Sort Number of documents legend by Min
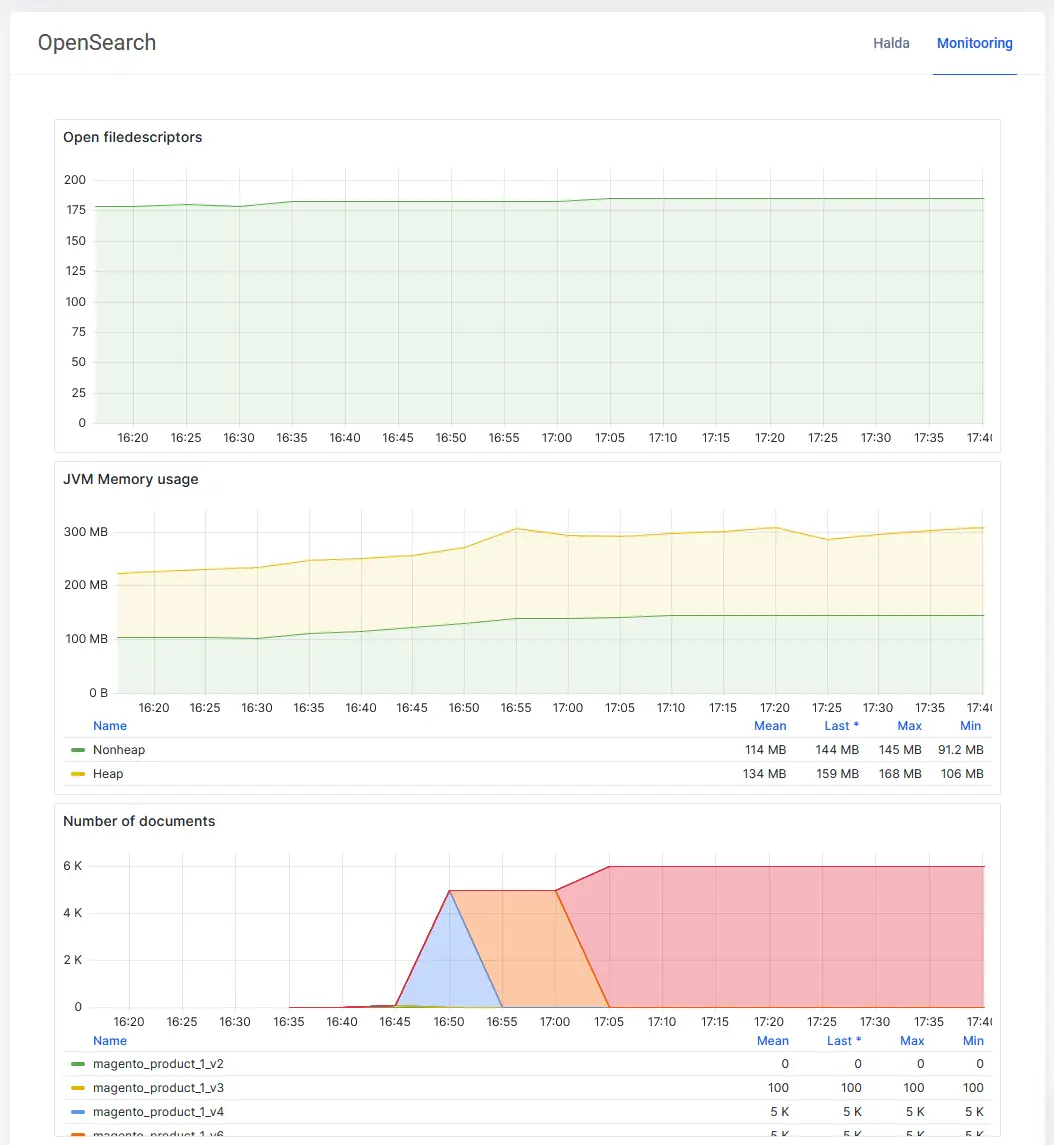The height and width of the screenshot is (1145, 1054). 972,1041
